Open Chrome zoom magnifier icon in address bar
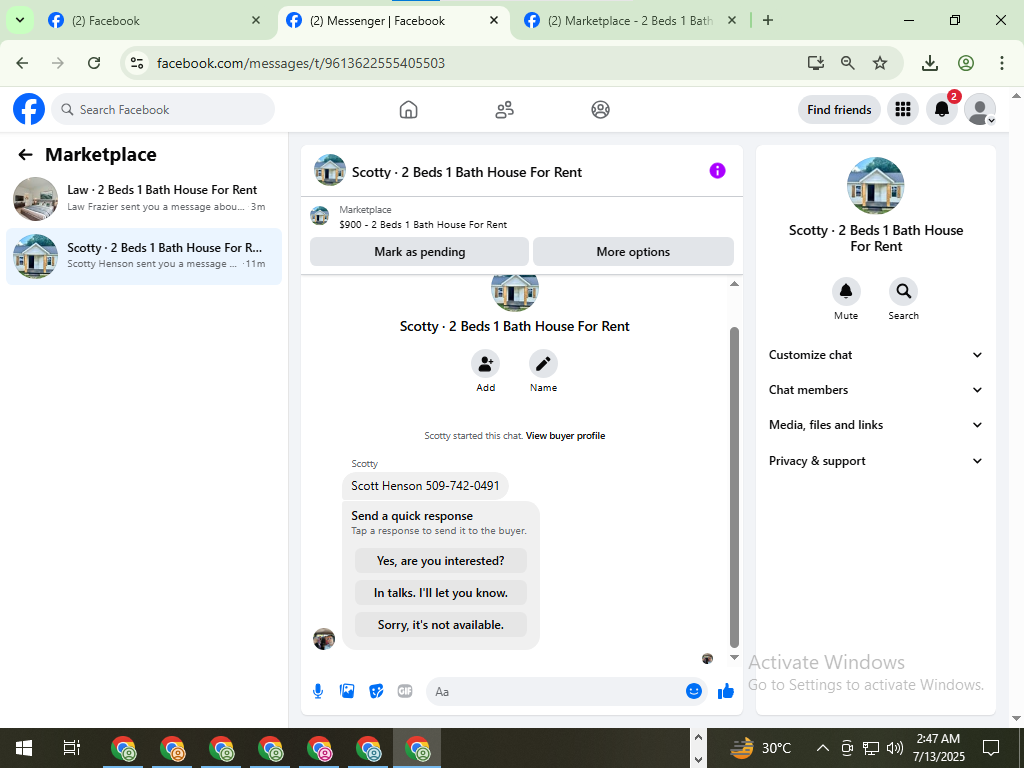The image size is (1024, 768). [x=848, y=63]
